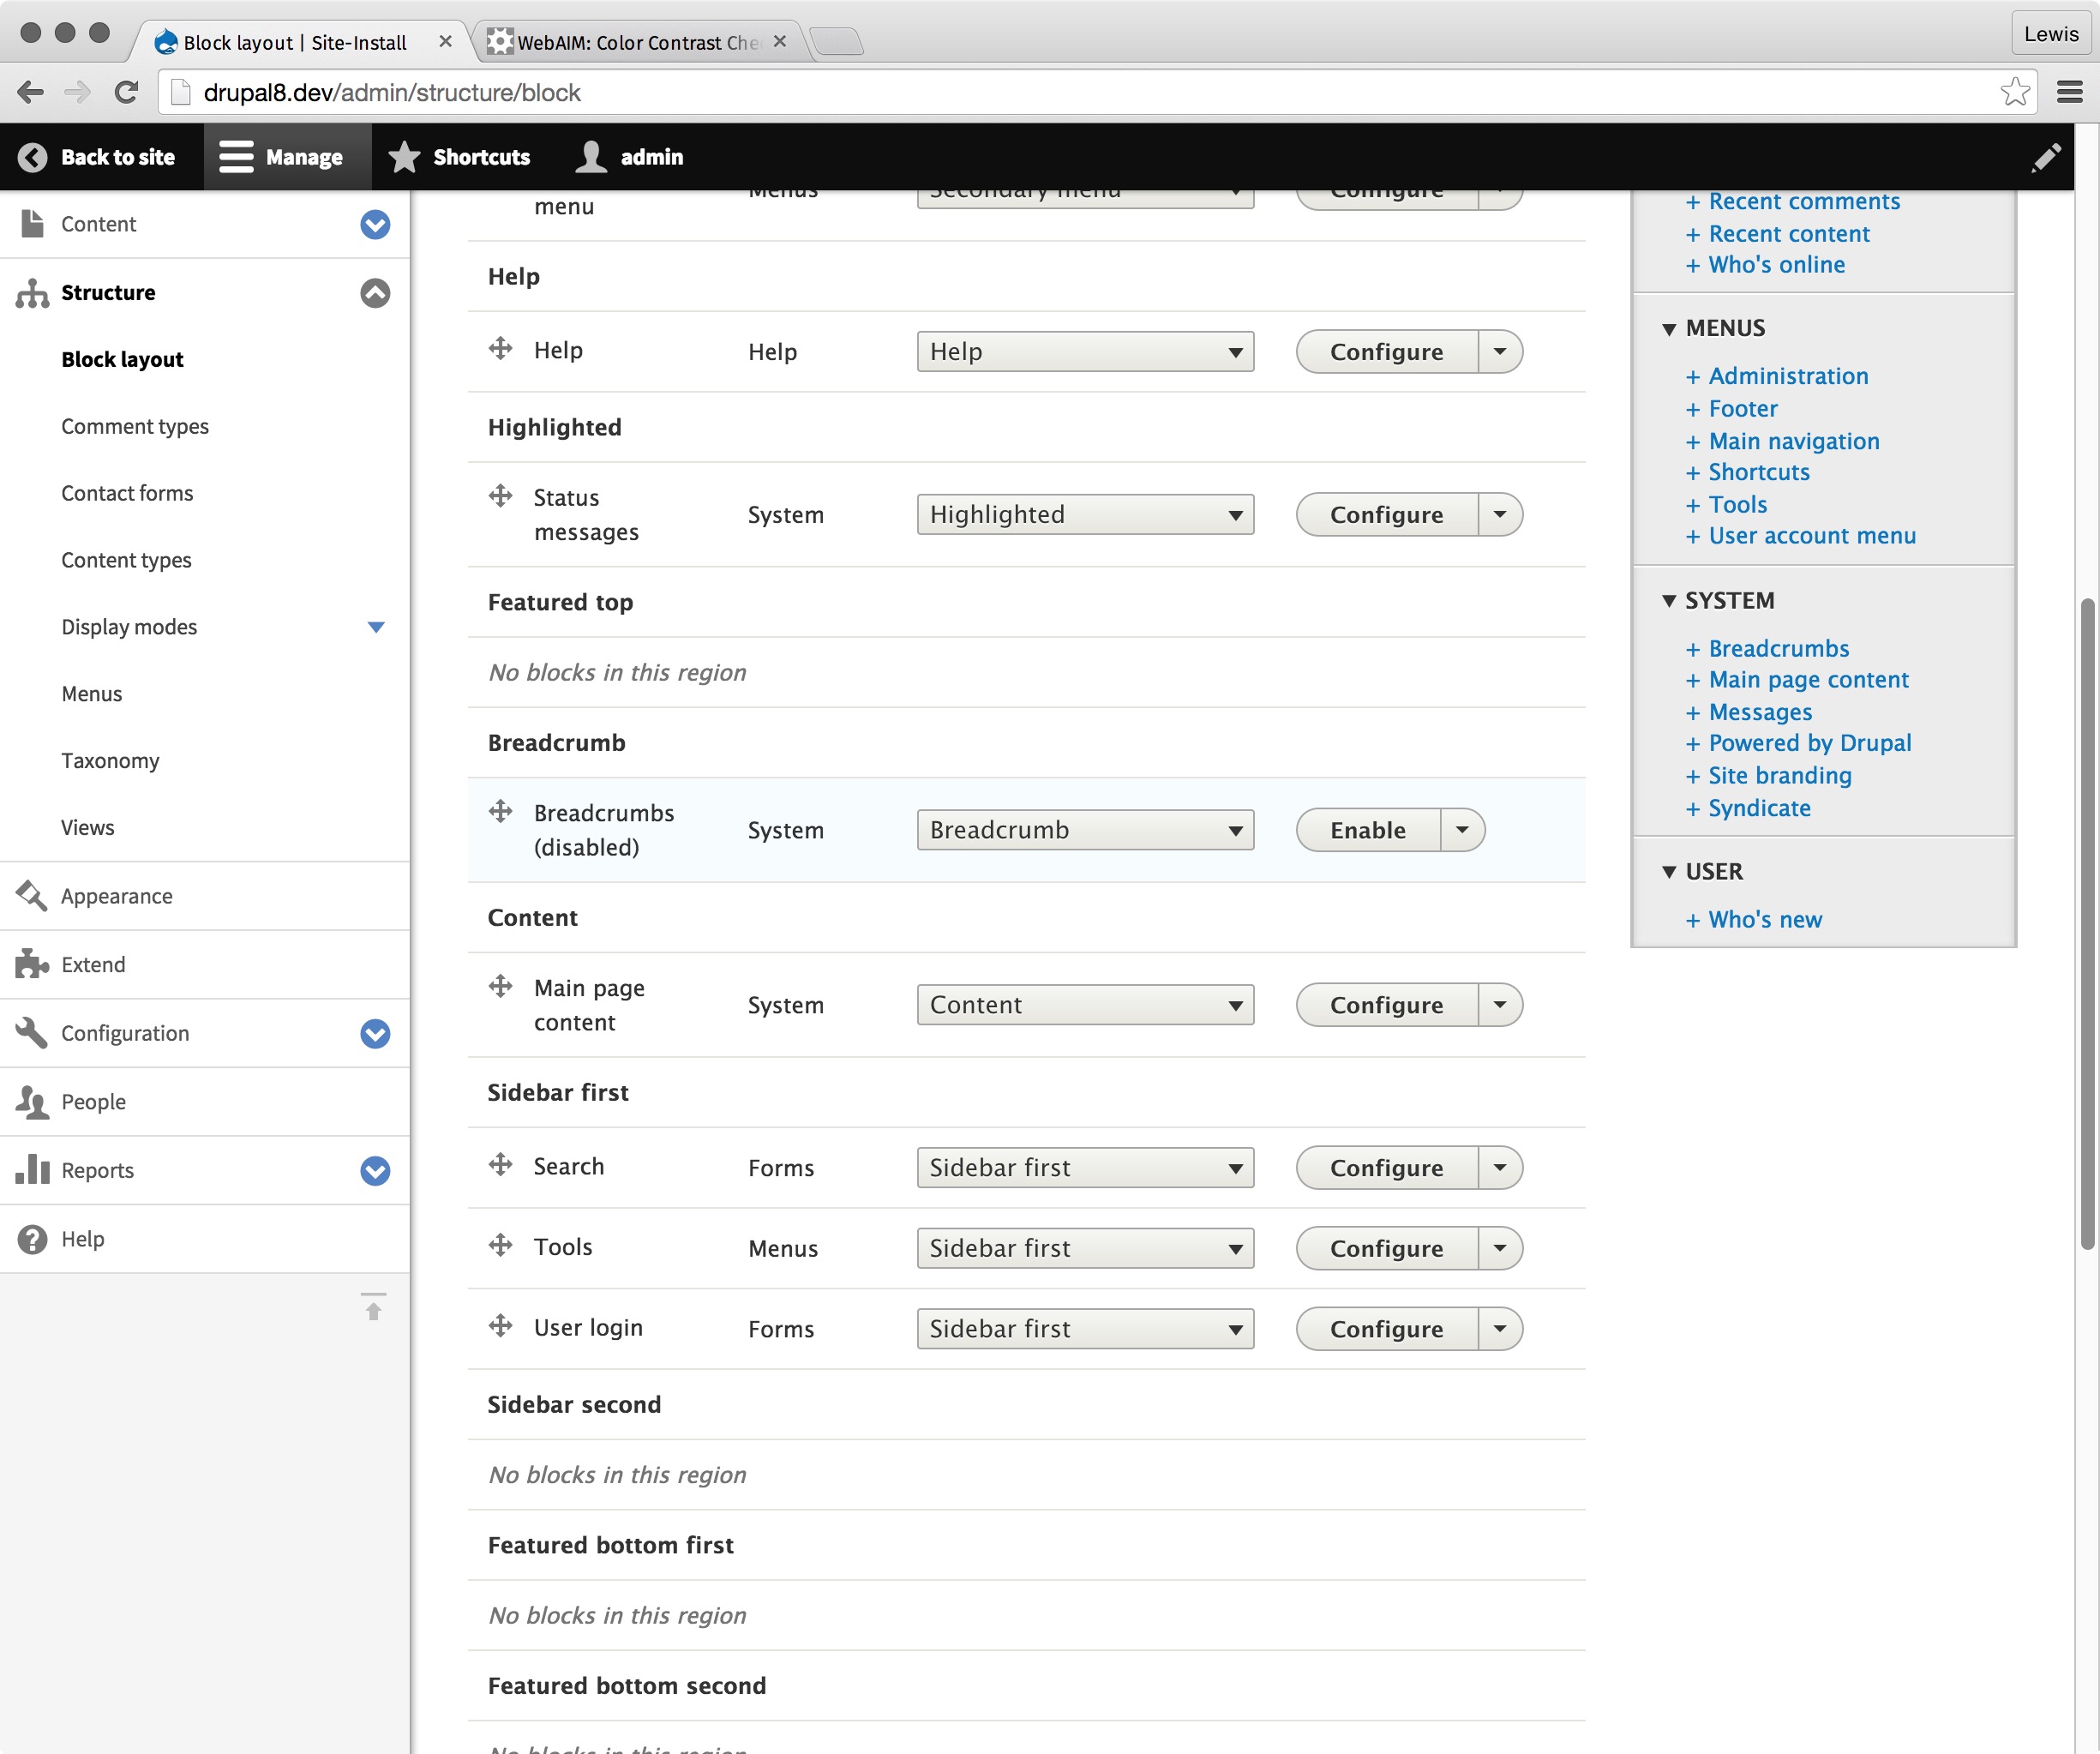Click the browser address bar
Viewport: 2100px width, 1754px height.
tap(1000, 92)
